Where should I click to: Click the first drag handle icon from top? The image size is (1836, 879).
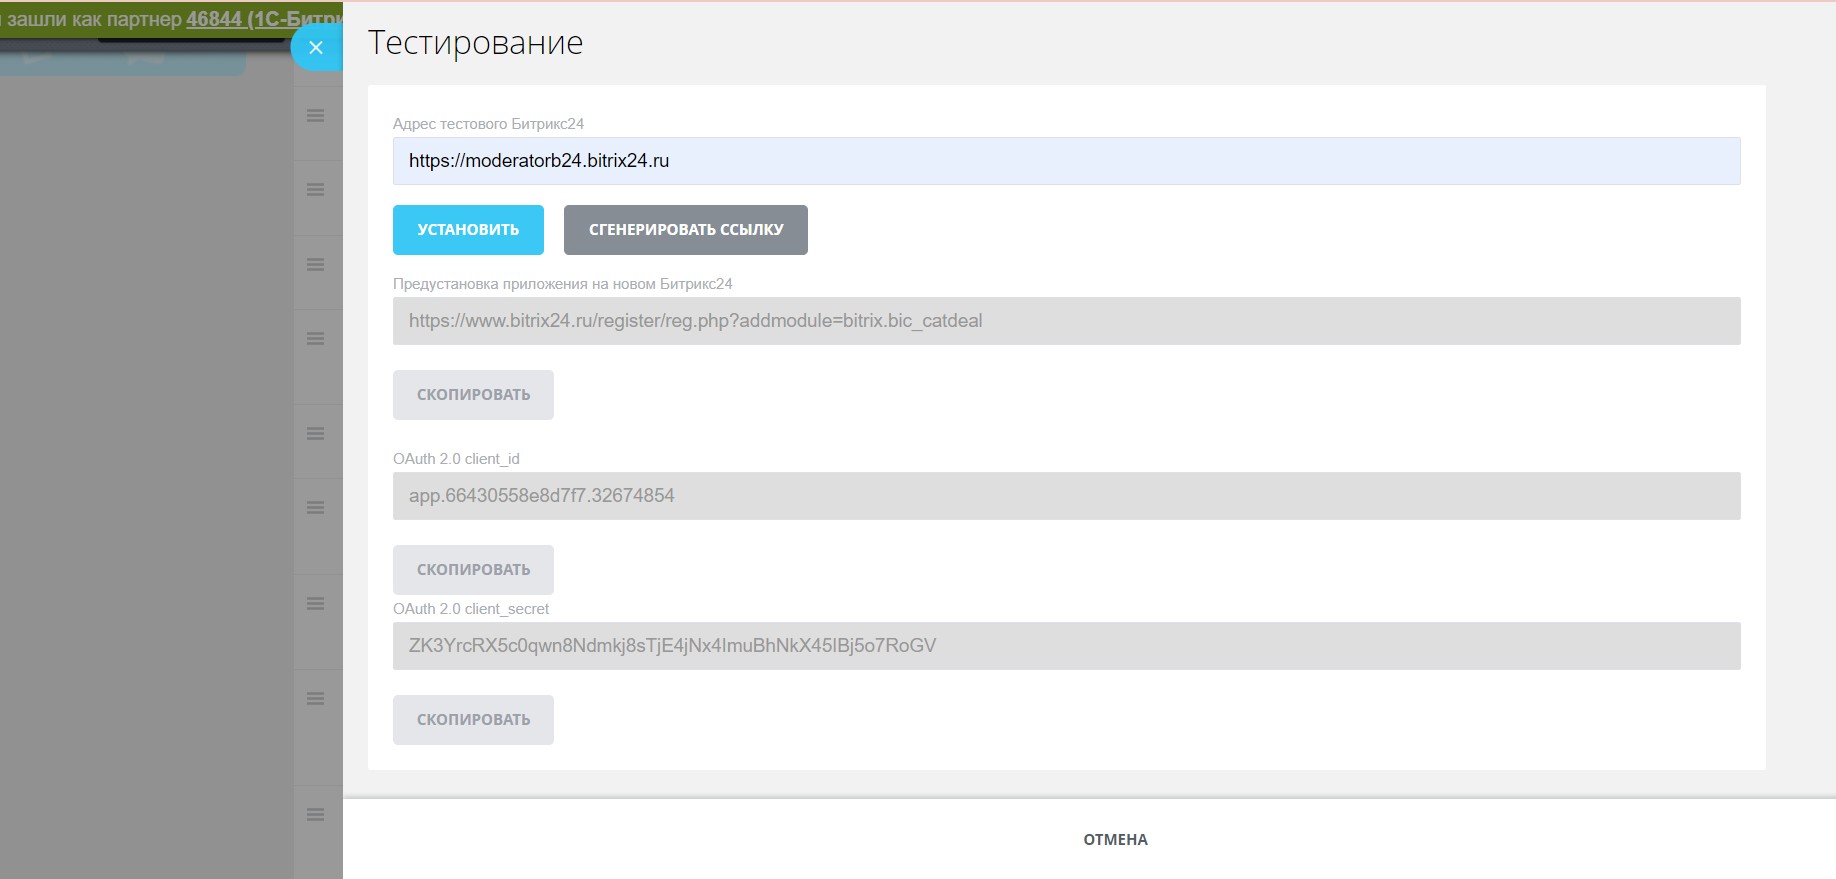315,116
